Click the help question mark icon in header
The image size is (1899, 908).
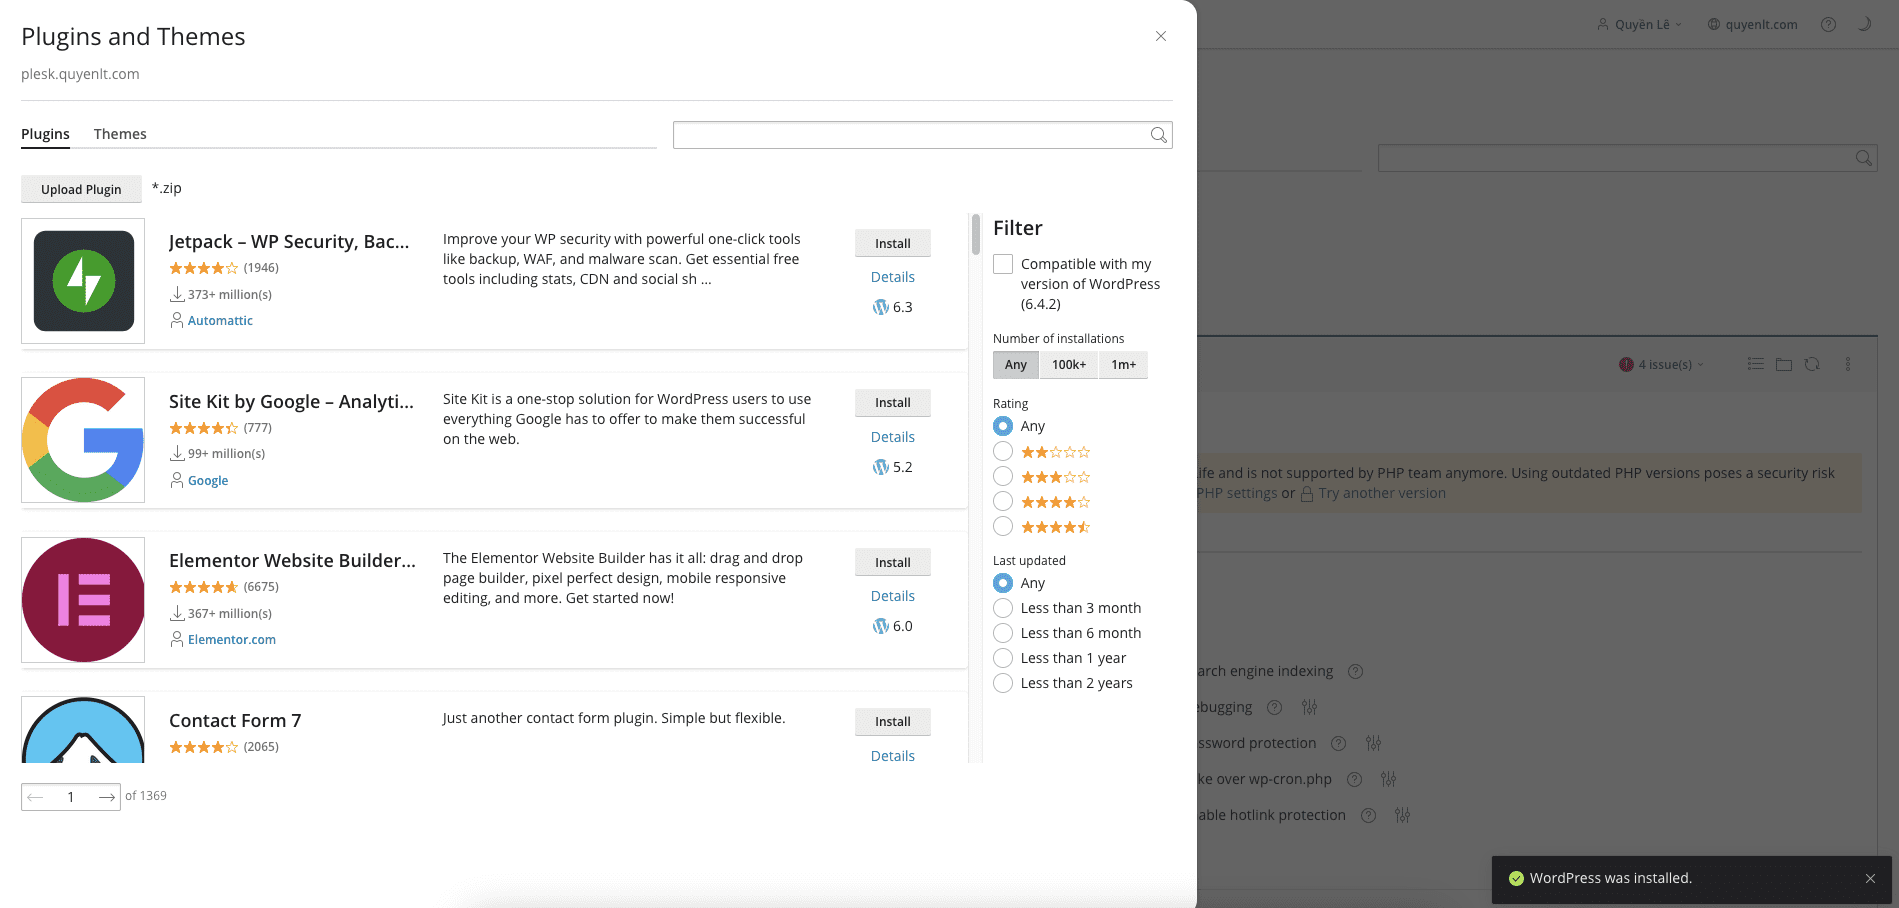coord(1828,25)
